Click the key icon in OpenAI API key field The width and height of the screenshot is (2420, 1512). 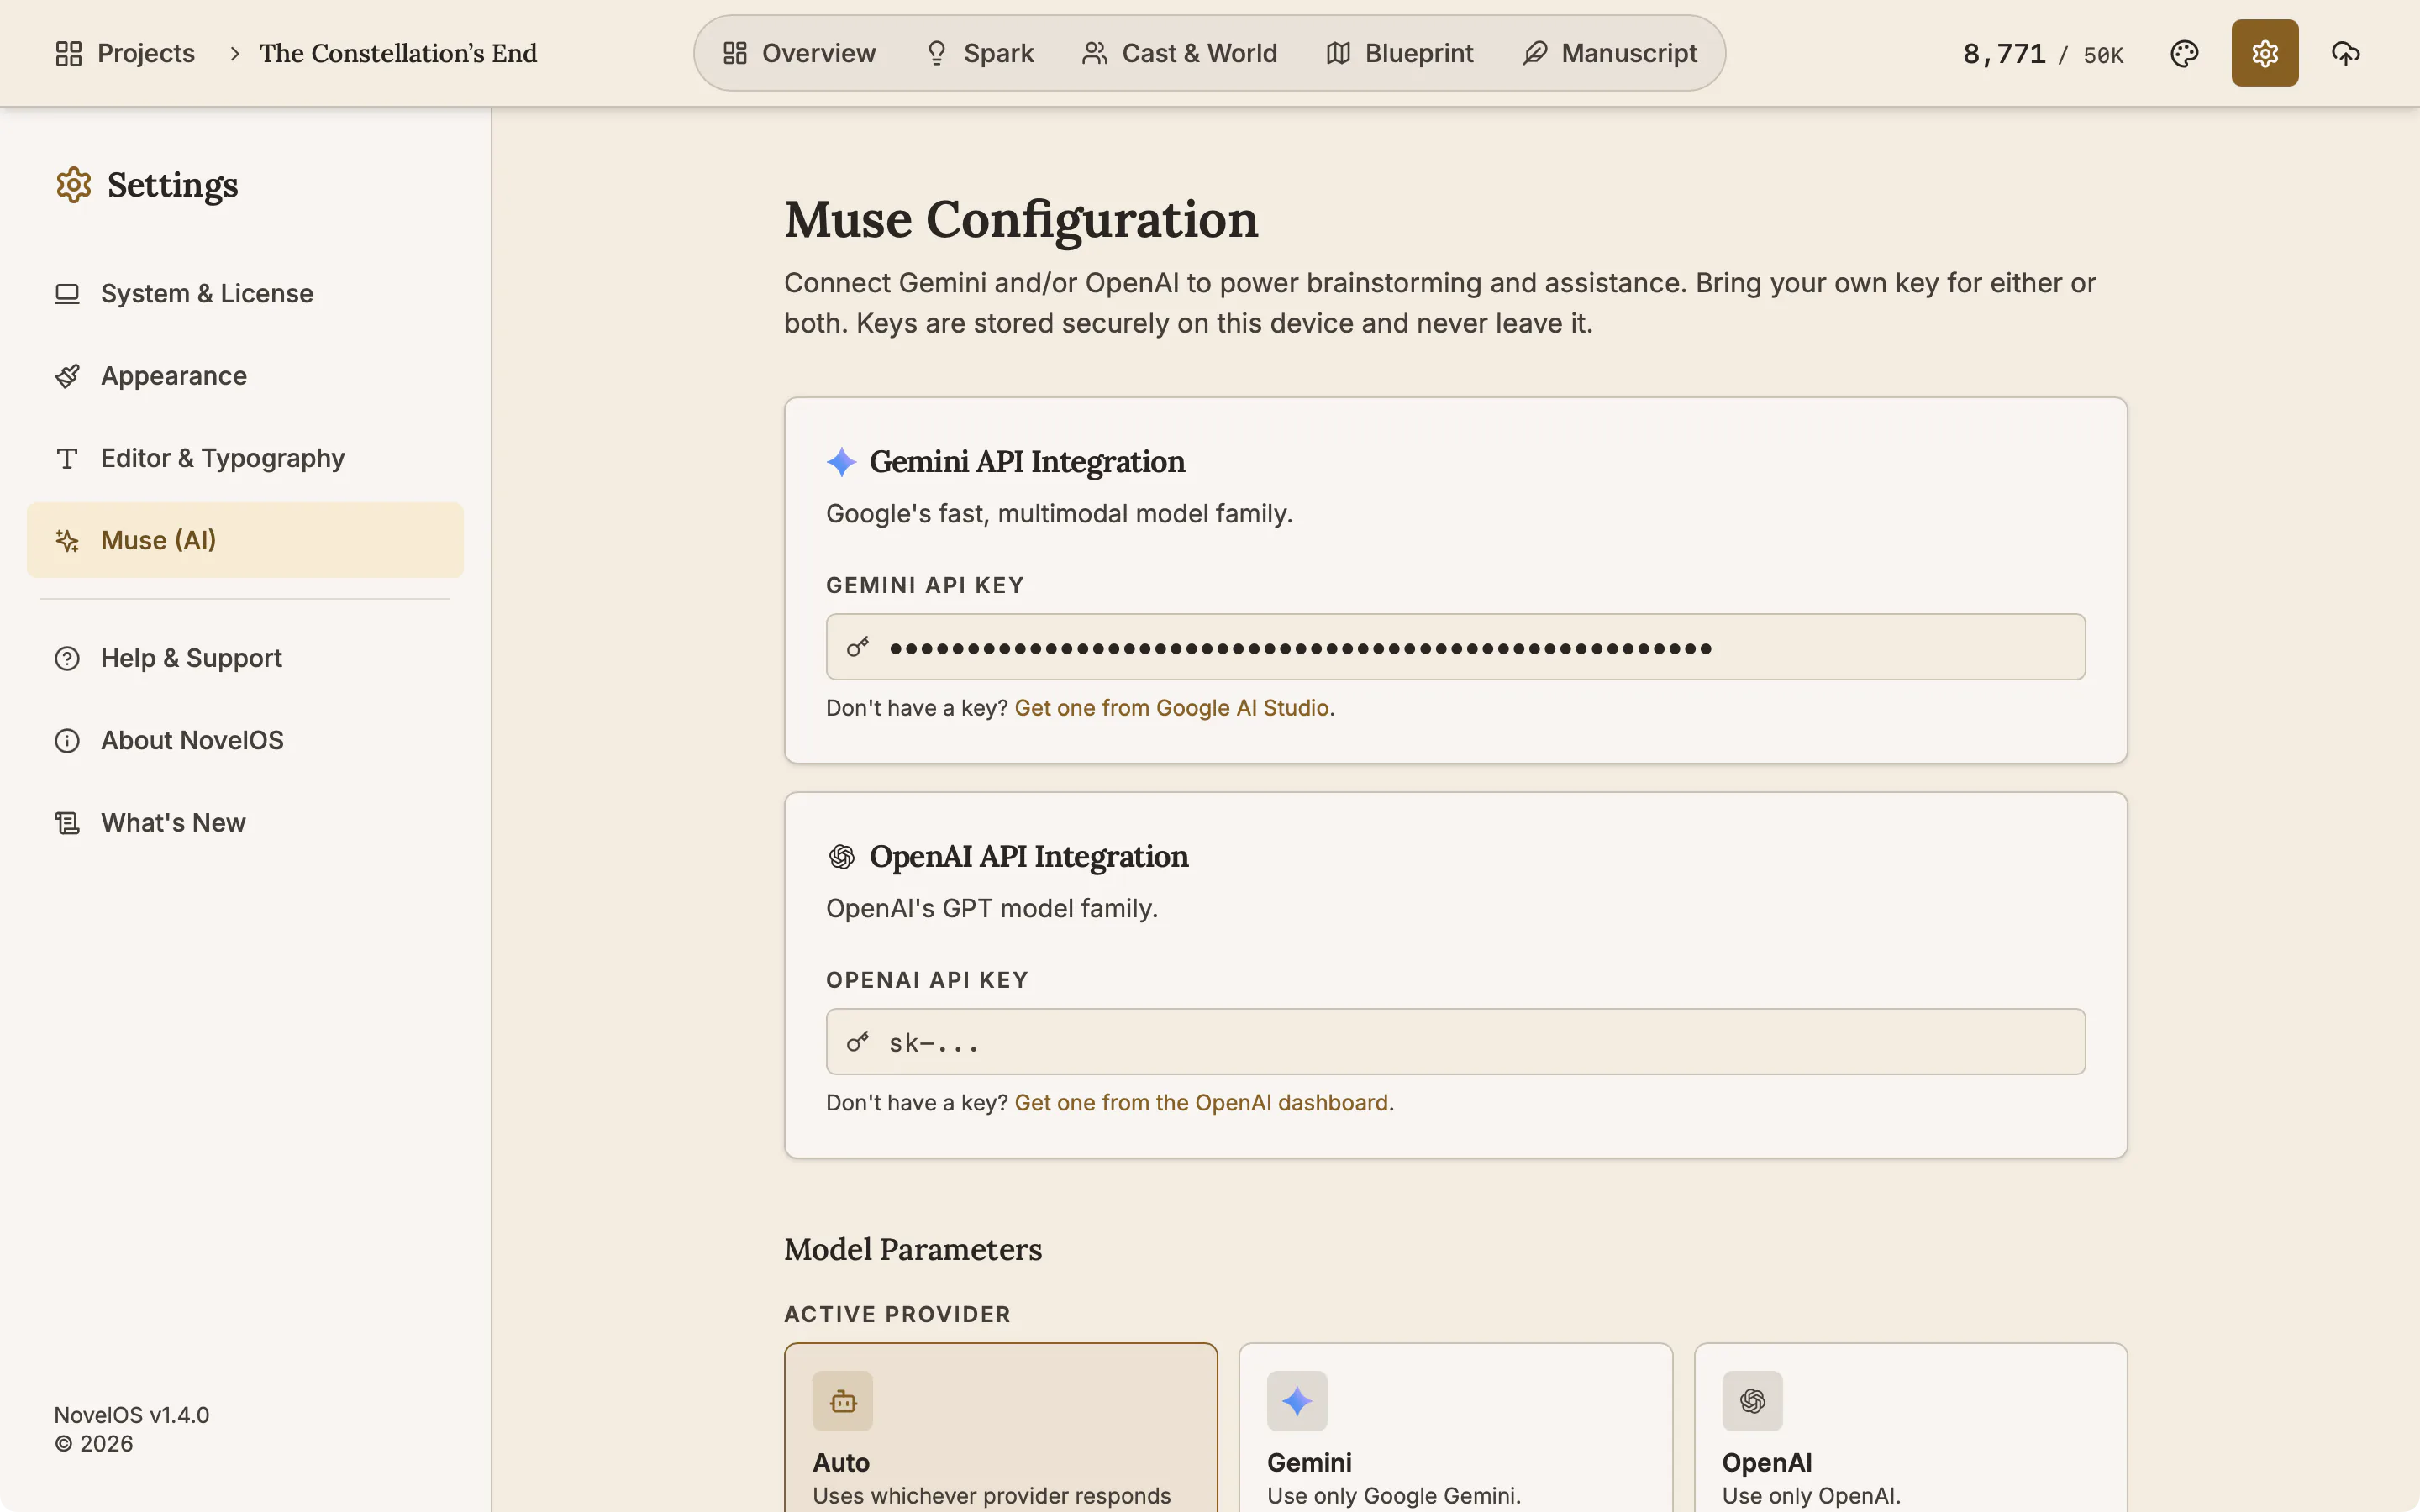(x=858, y=1042)
